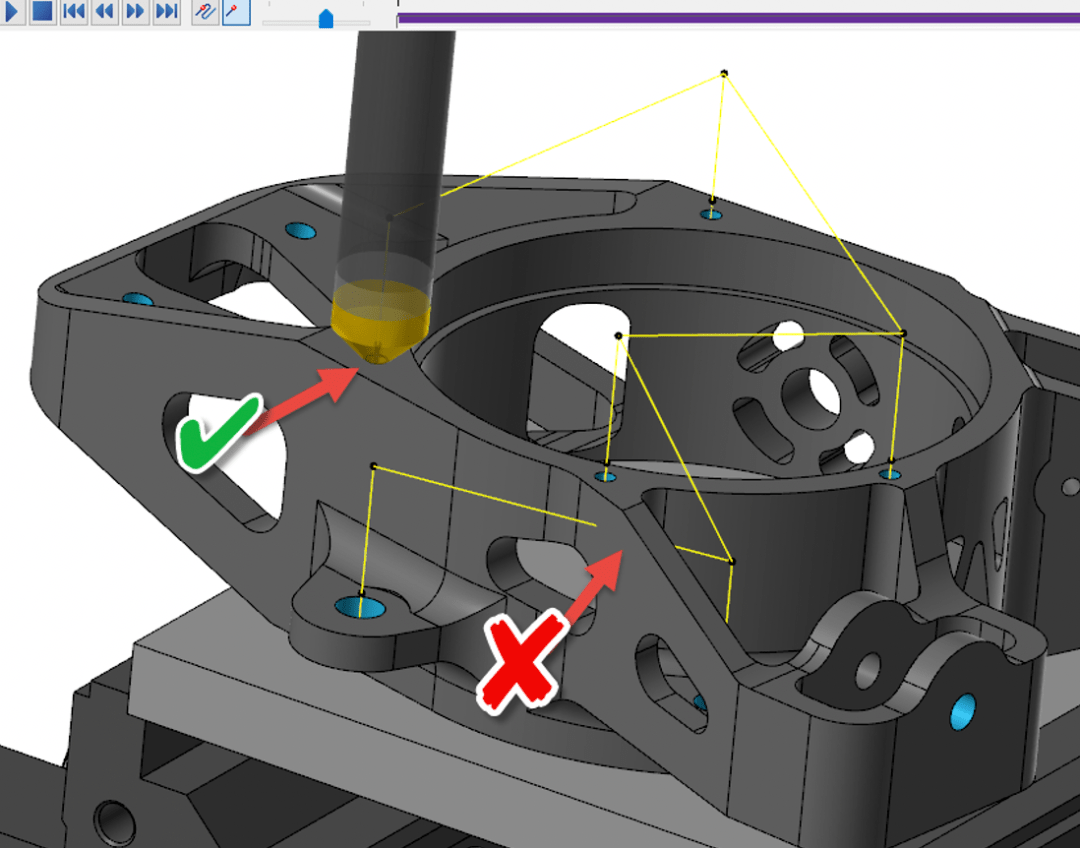Click the simulation speed slider handle
Image resolution: width=1080 pixels, height=848 pixels.
325,19
